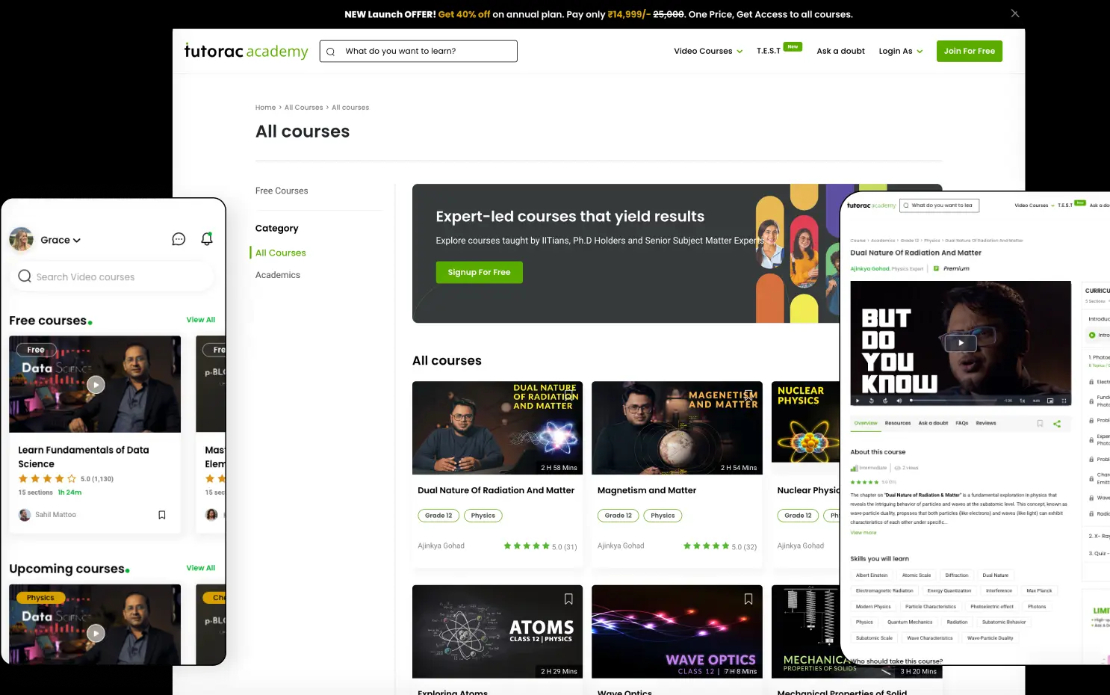Click the play icon in video control bar
The image size is (1110, 695).
click(857, 401)
